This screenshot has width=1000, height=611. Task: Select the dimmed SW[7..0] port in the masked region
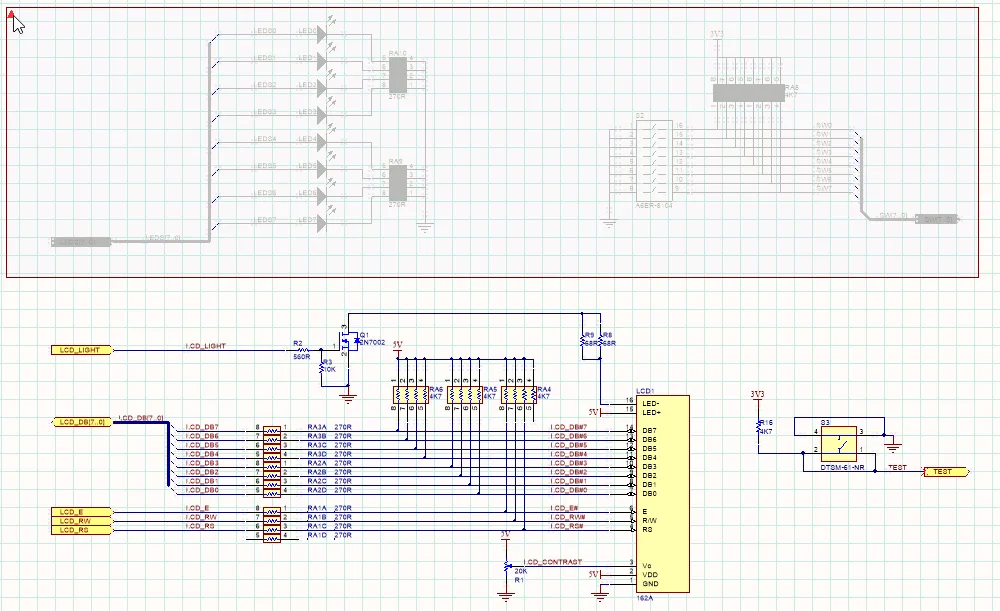click(937, 219)
